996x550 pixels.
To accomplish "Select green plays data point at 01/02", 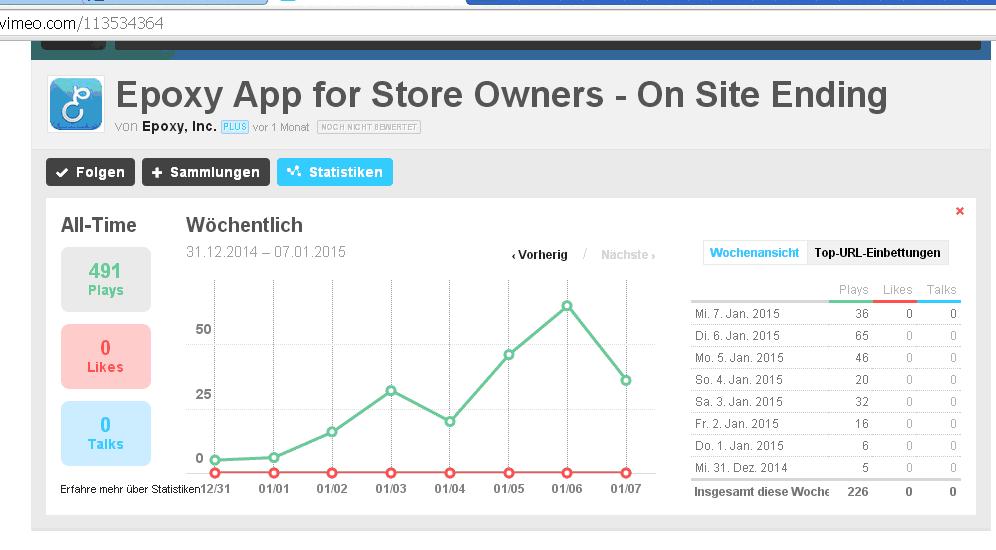I will click(x=332, y=432).
